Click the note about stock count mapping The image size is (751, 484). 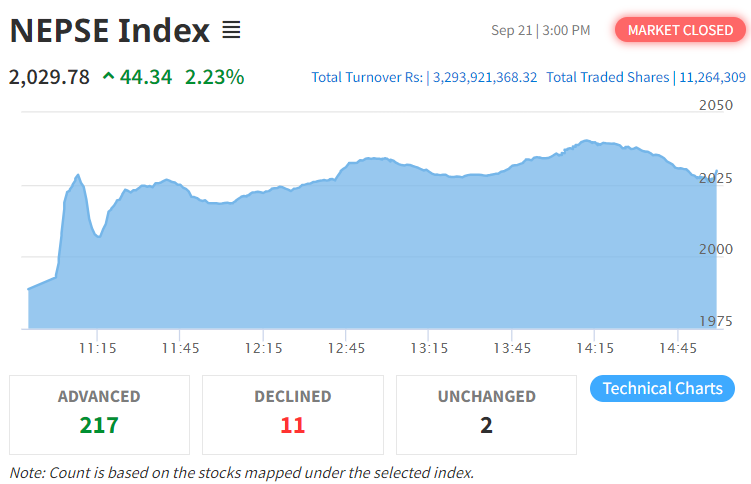[241, 472]
